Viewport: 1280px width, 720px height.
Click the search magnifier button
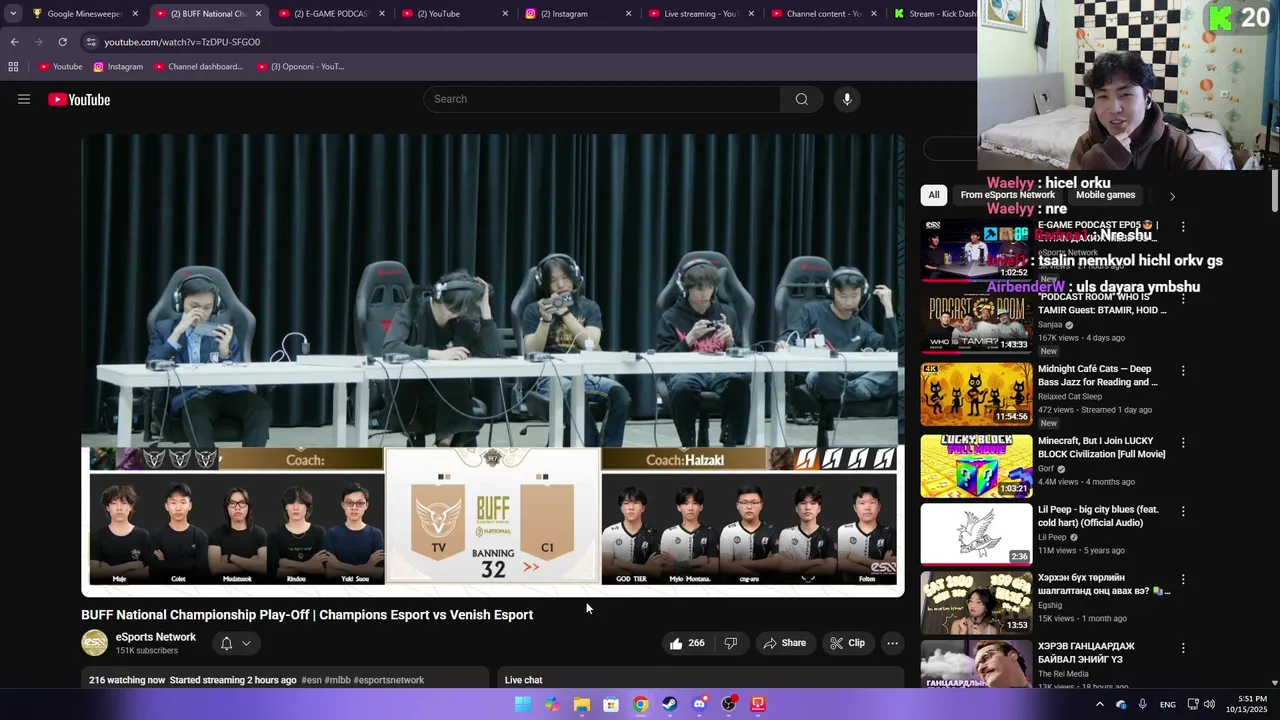coord(801,99)
